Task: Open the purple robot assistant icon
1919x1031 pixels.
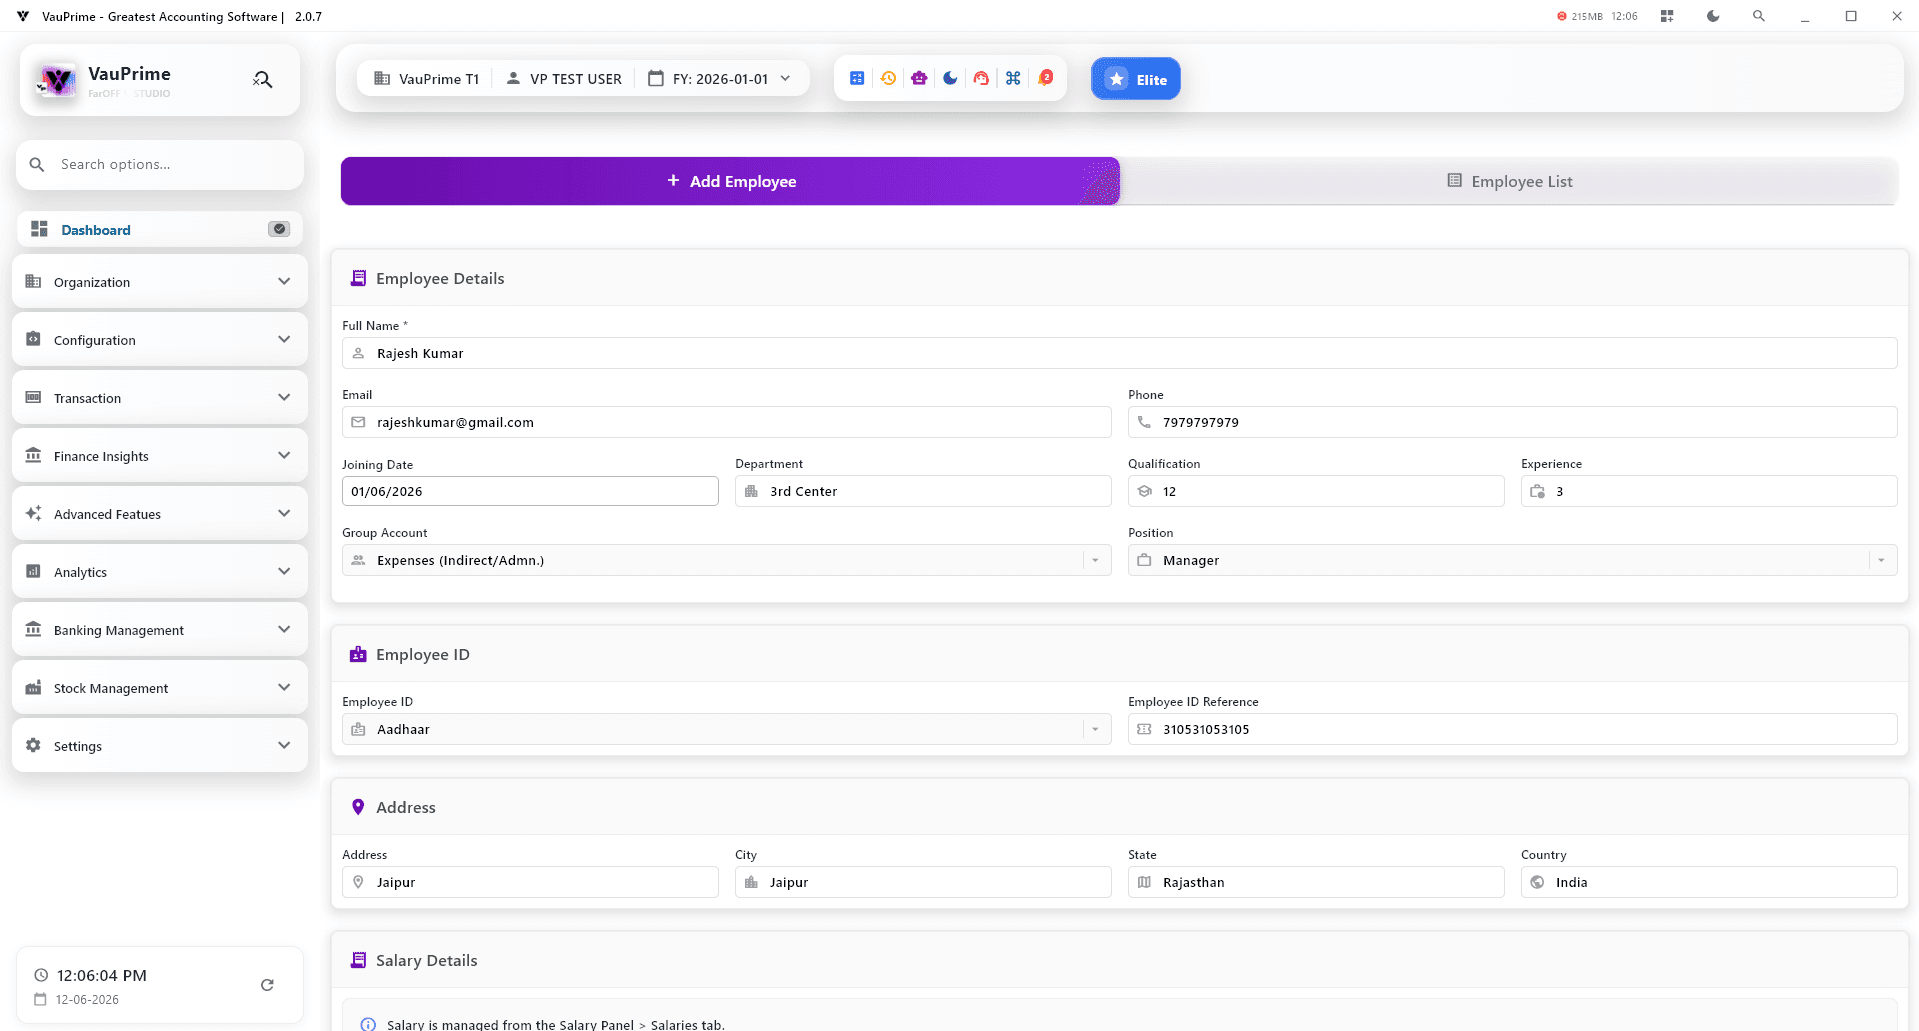Action: [x=919, y=78]
